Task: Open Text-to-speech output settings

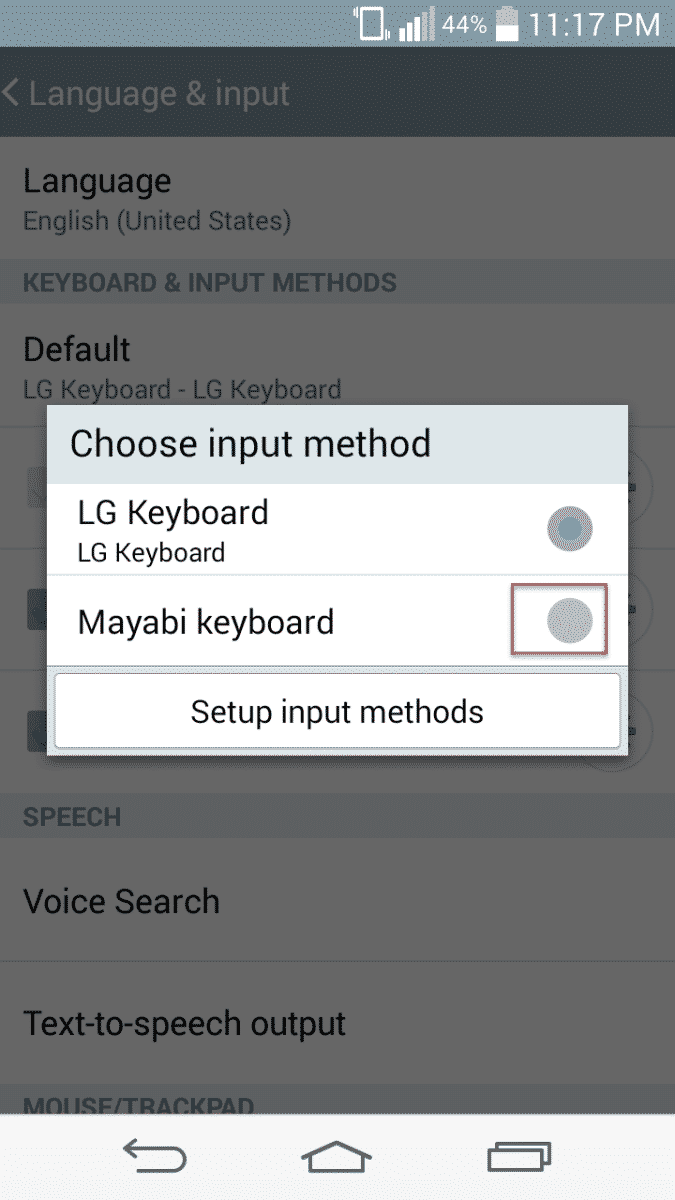Action: click(184, 1024)
